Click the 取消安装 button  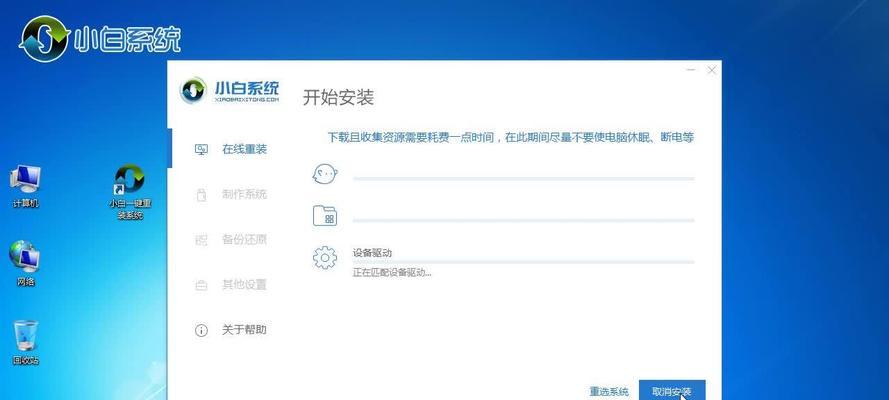(x=672, y=390)
